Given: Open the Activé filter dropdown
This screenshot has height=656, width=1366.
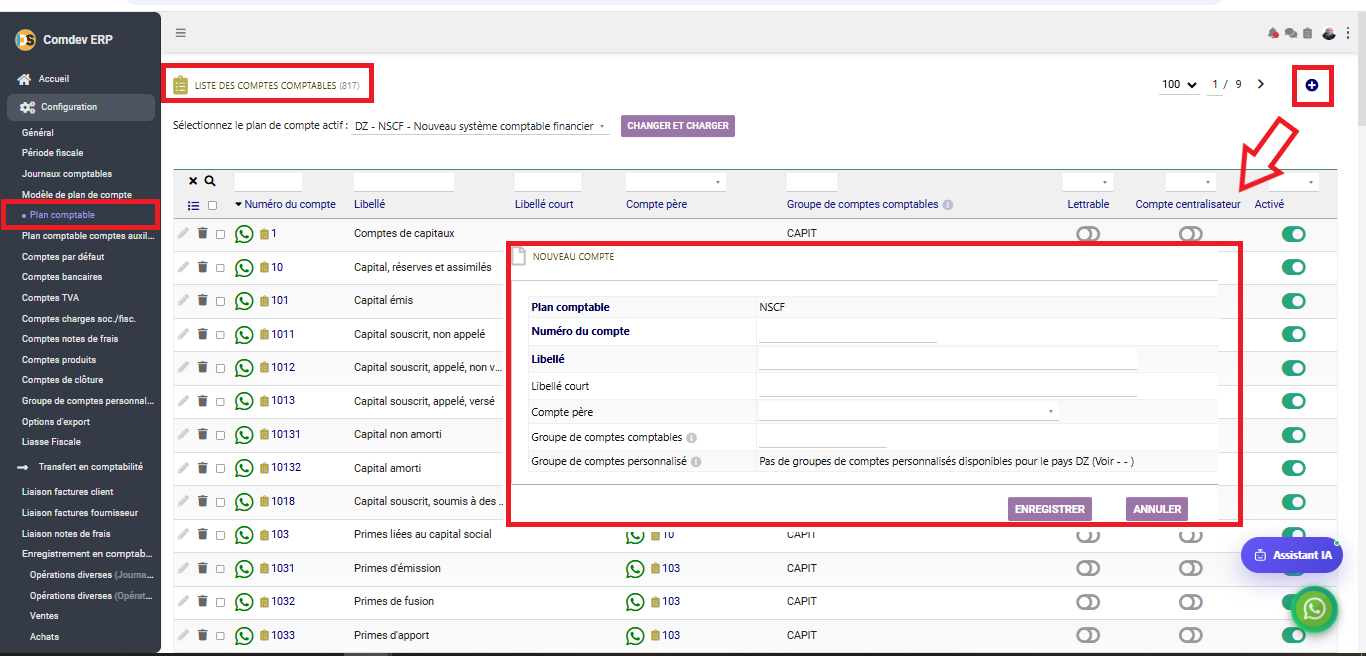Looking at the screenshot, I should (x=1294, y=182).
